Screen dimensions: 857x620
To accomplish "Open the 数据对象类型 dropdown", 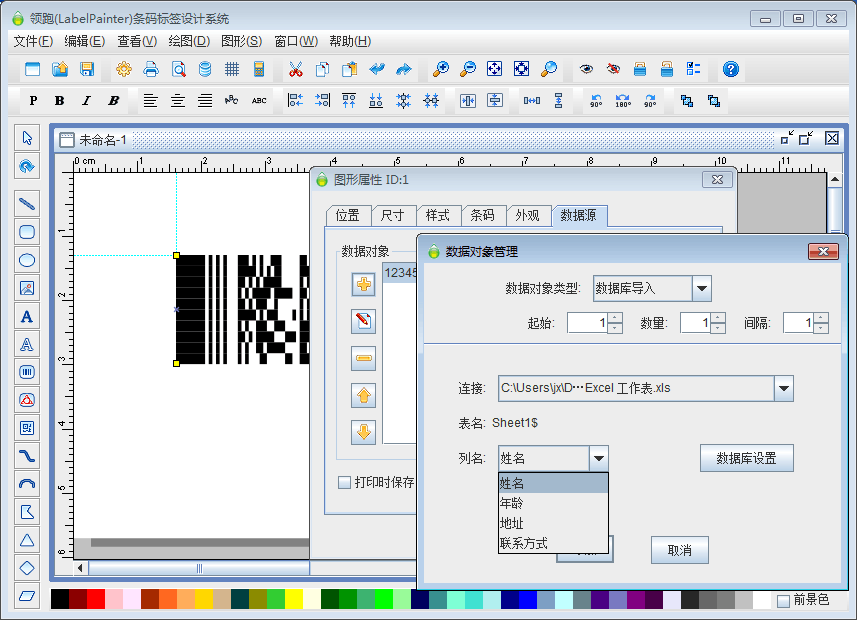I will click(x=702, y=289).
